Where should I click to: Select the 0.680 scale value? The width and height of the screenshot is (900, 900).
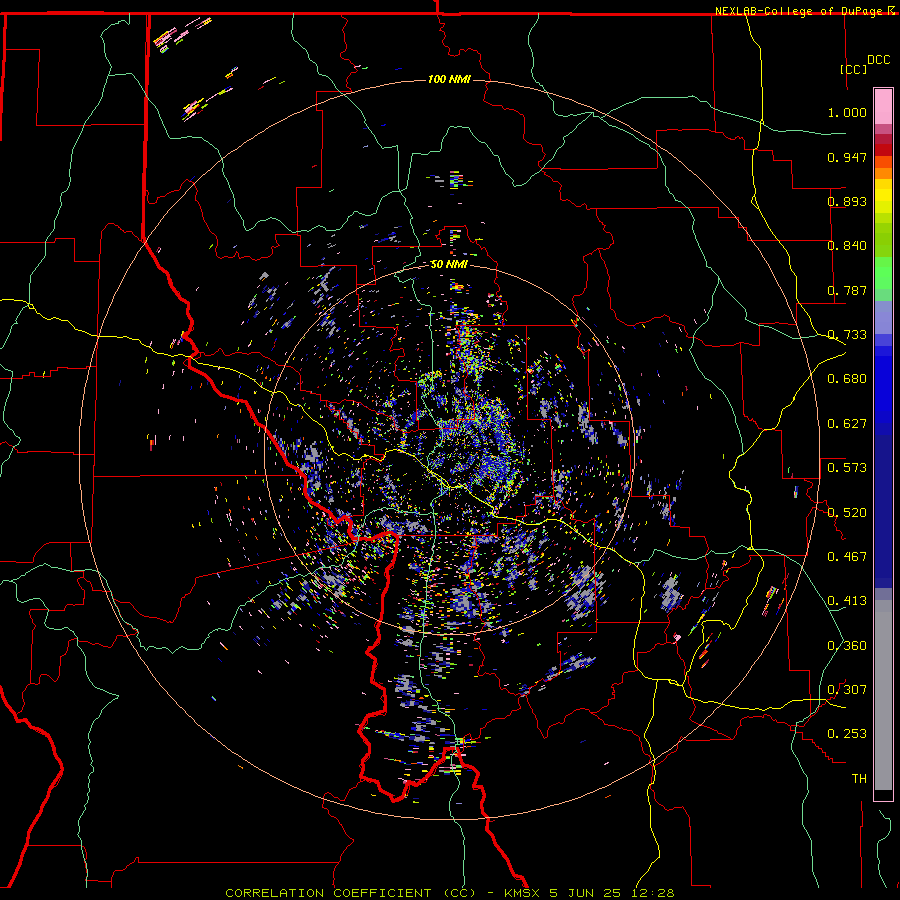847,379
